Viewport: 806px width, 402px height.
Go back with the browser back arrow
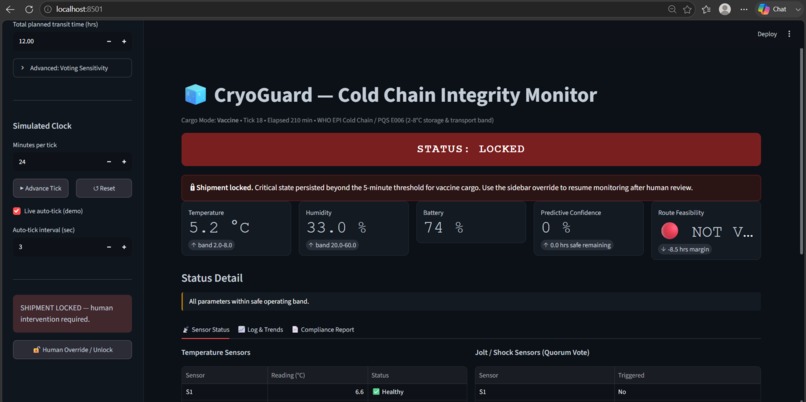pyautogui.click(x=10, y=9)
